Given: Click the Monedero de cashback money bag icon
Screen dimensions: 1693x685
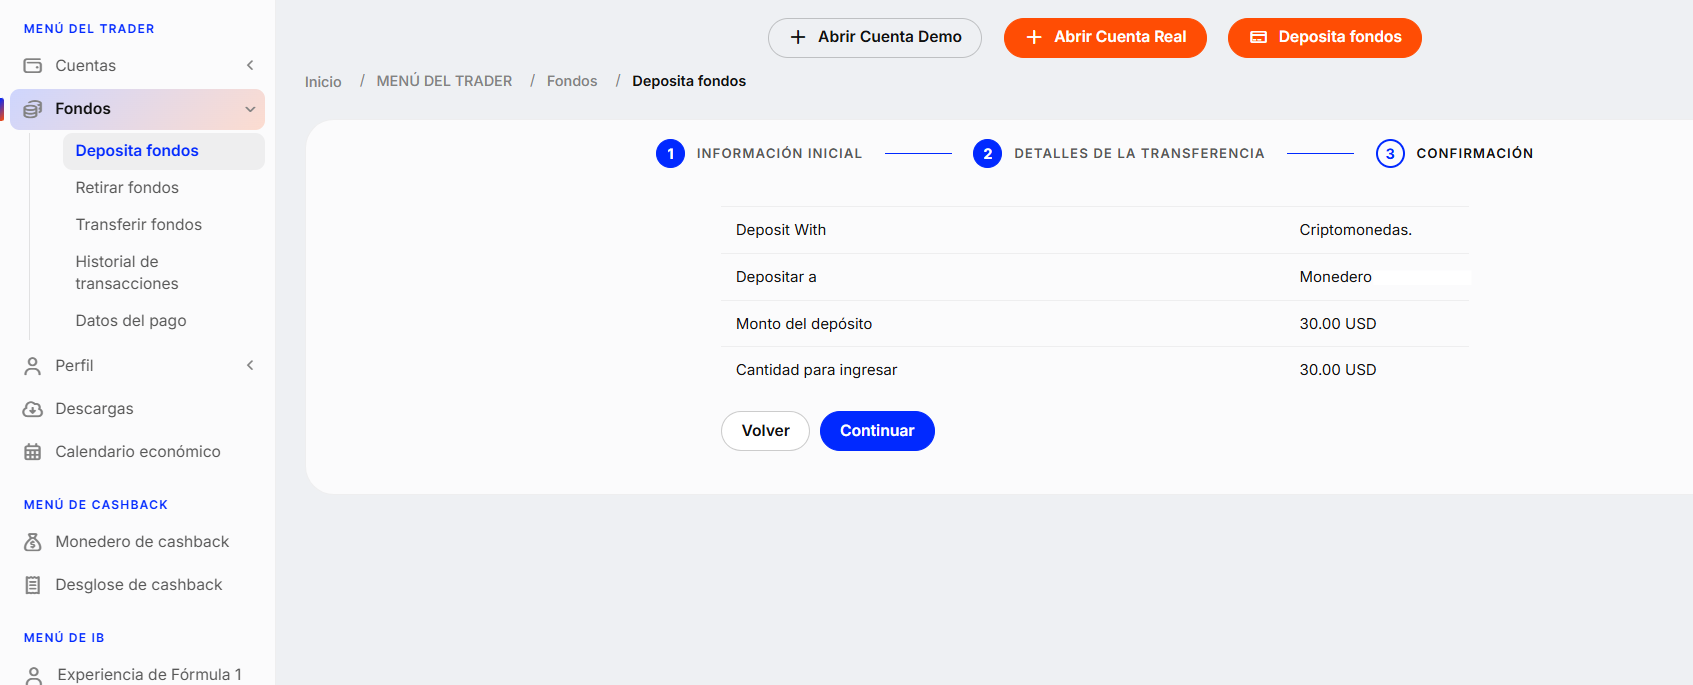Looking at the screenshot, I should [33, 542].
